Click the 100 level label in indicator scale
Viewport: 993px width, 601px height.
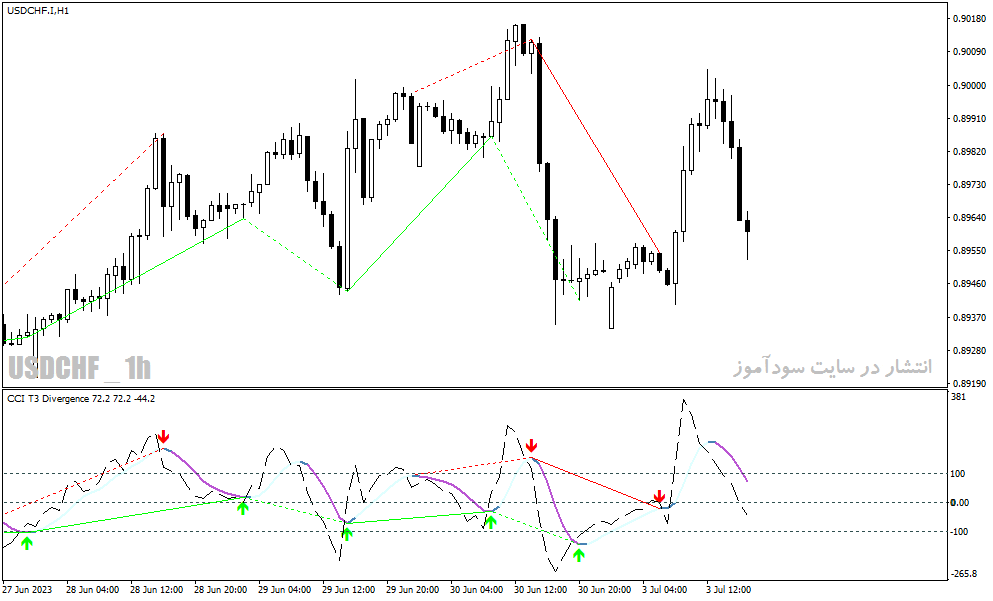tap(958, 474)
